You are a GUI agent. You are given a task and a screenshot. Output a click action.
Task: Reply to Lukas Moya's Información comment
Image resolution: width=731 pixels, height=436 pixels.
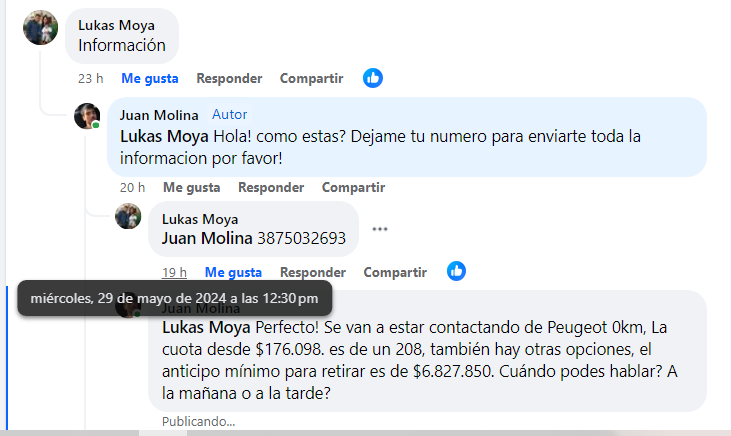(x=229, y=78)
